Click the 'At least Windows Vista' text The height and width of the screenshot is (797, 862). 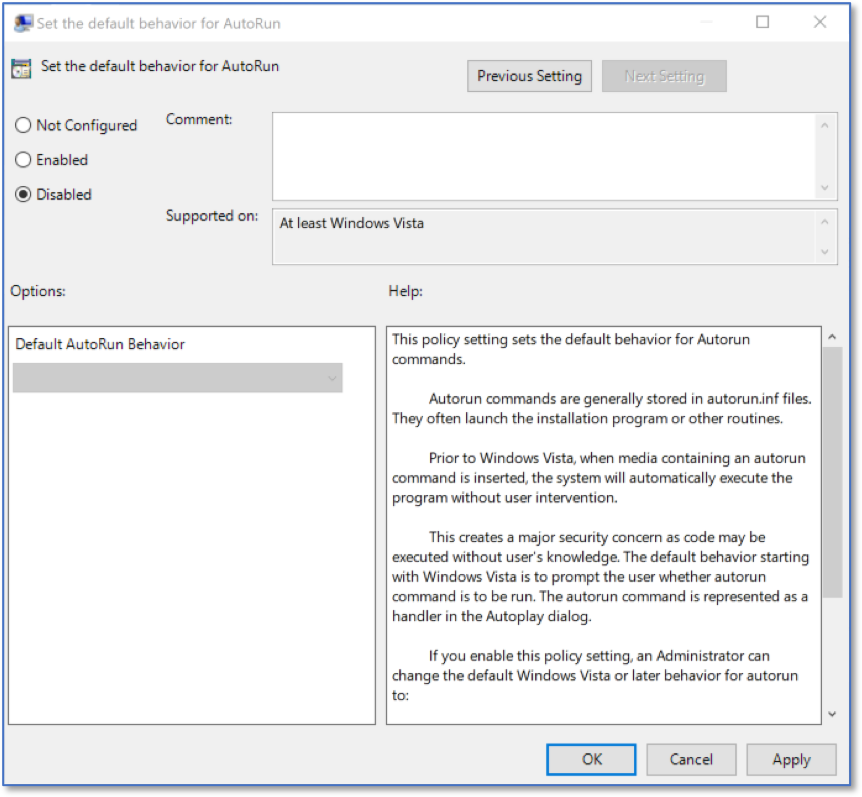tap(352, 223)
